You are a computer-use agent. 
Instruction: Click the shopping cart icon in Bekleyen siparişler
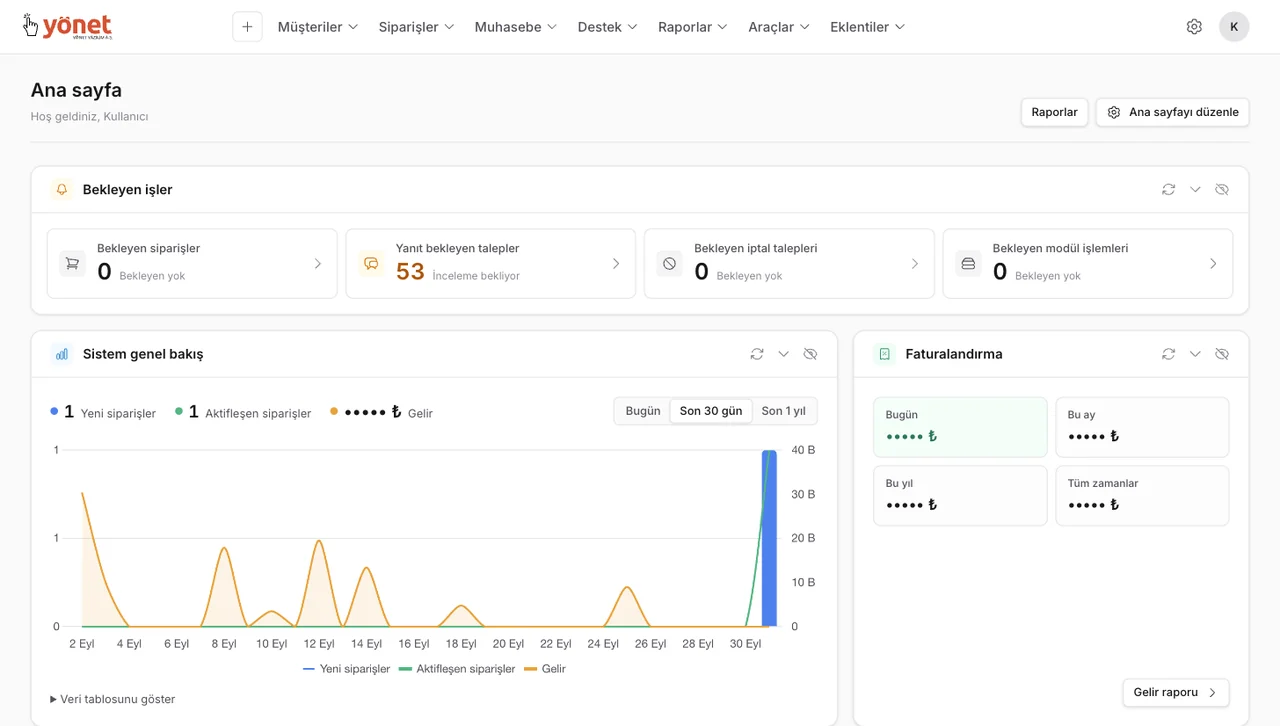pos(72,264)
